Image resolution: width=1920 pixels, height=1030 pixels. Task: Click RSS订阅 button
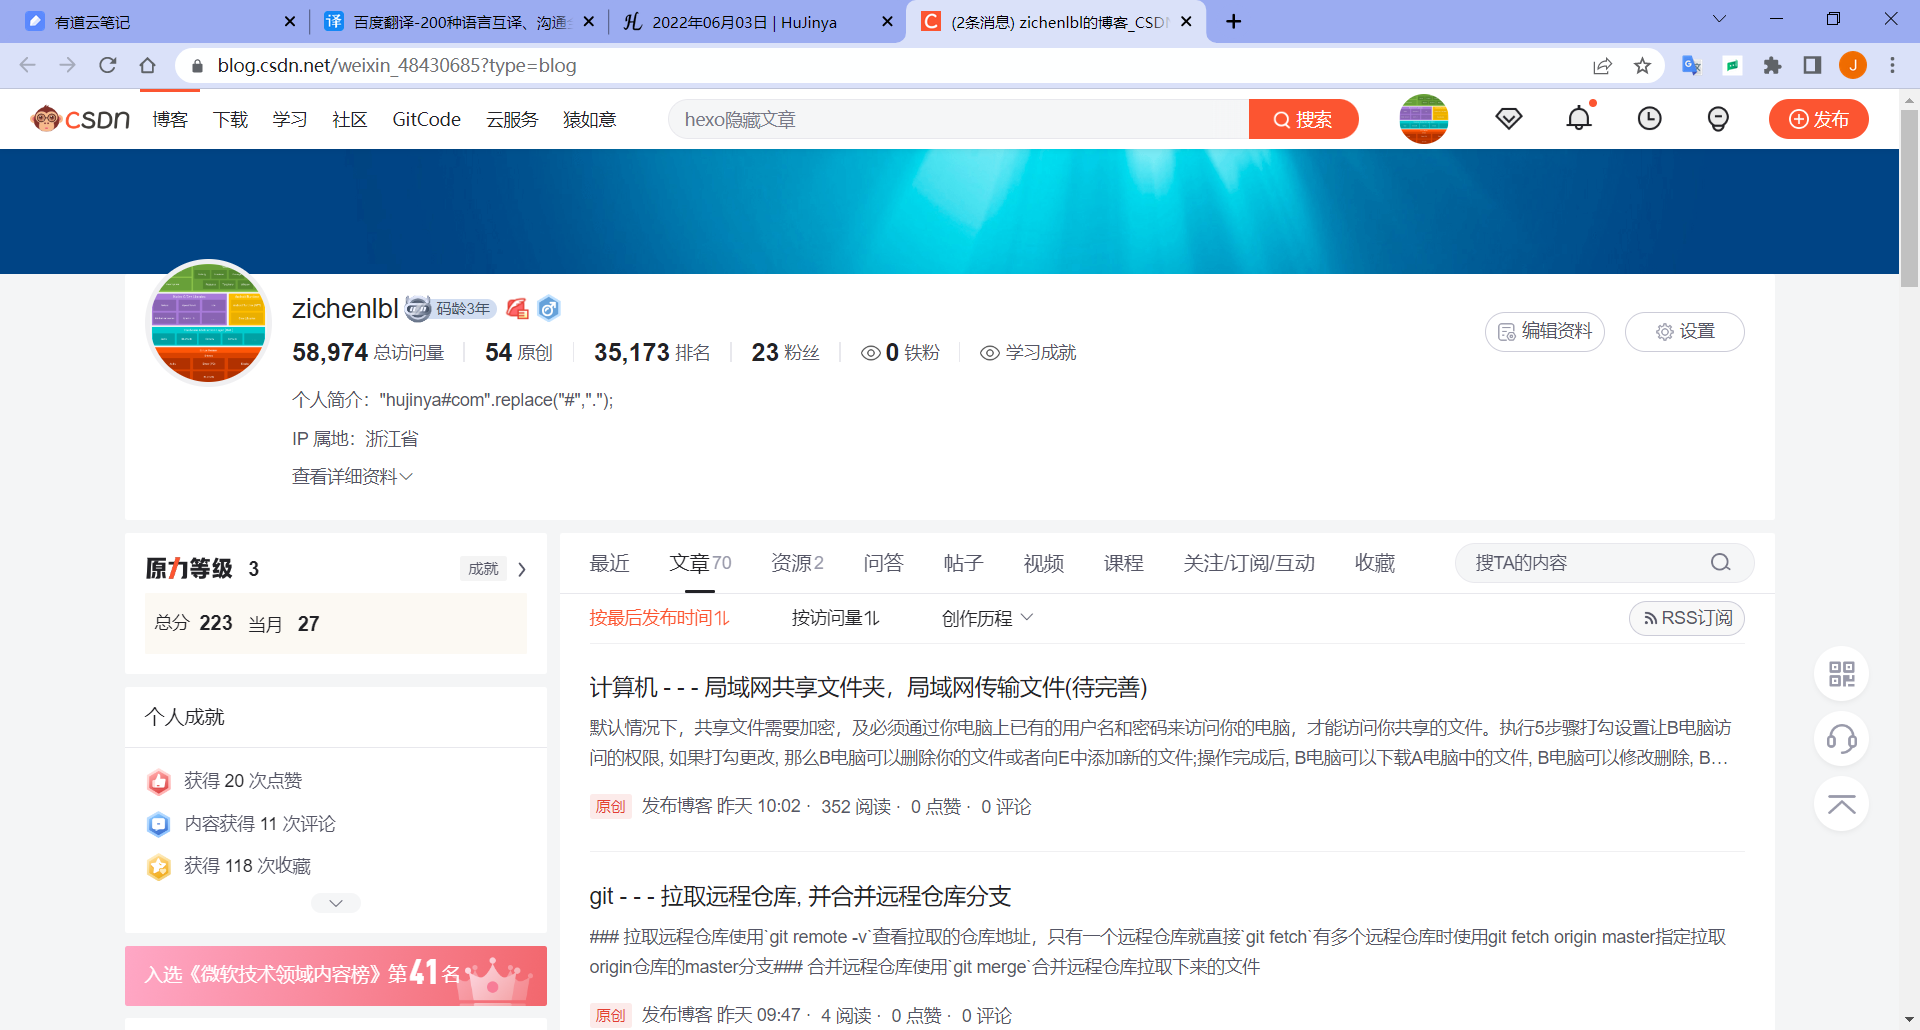1687,618
